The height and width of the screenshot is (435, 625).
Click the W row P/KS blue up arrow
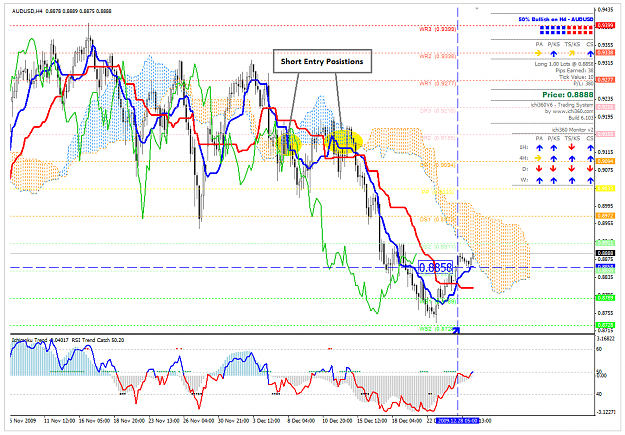point(554,180)
